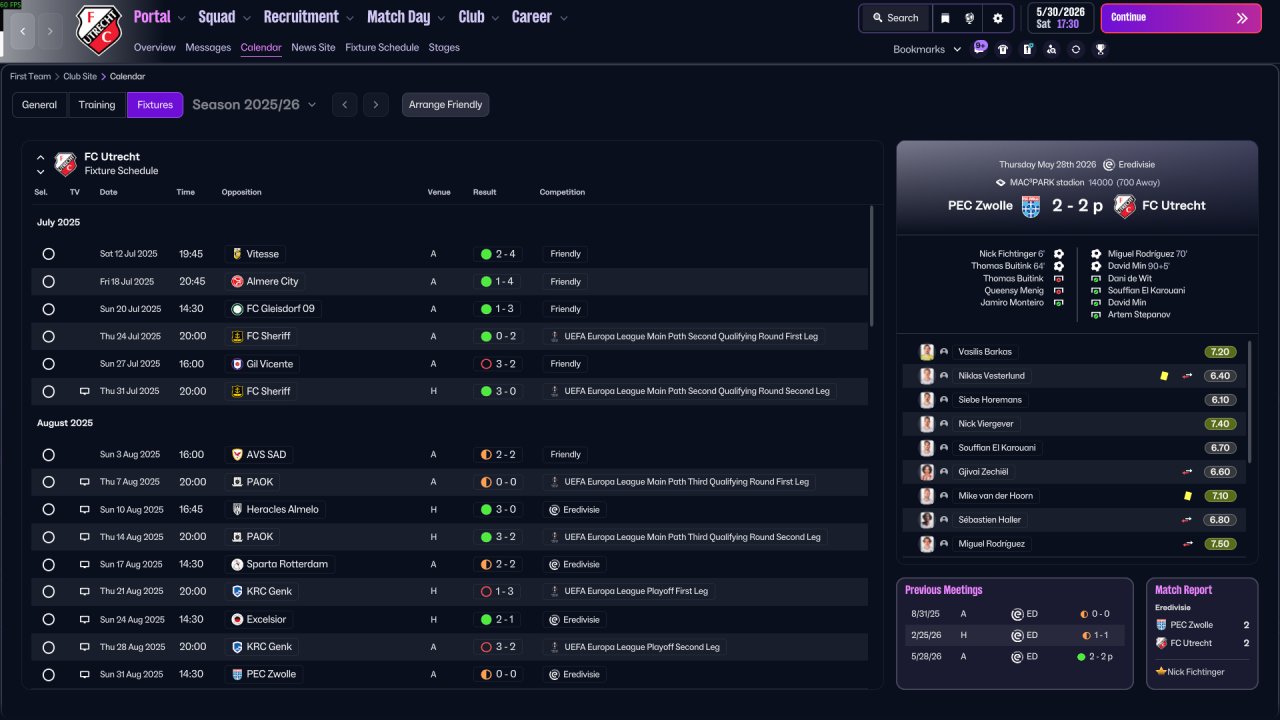Viewport: 1280px width, 720px height.
Task: Open the Fixture Schedule tab
Action: [382, 47]
